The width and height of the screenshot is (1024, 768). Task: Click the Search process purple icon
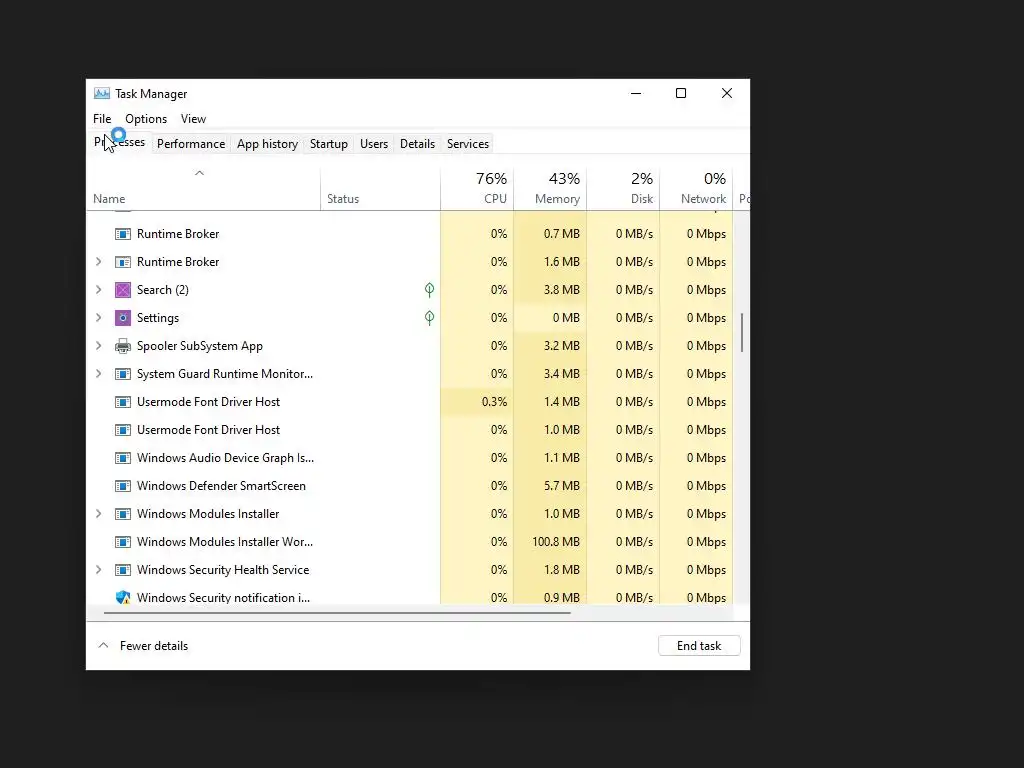pos(123,290)
